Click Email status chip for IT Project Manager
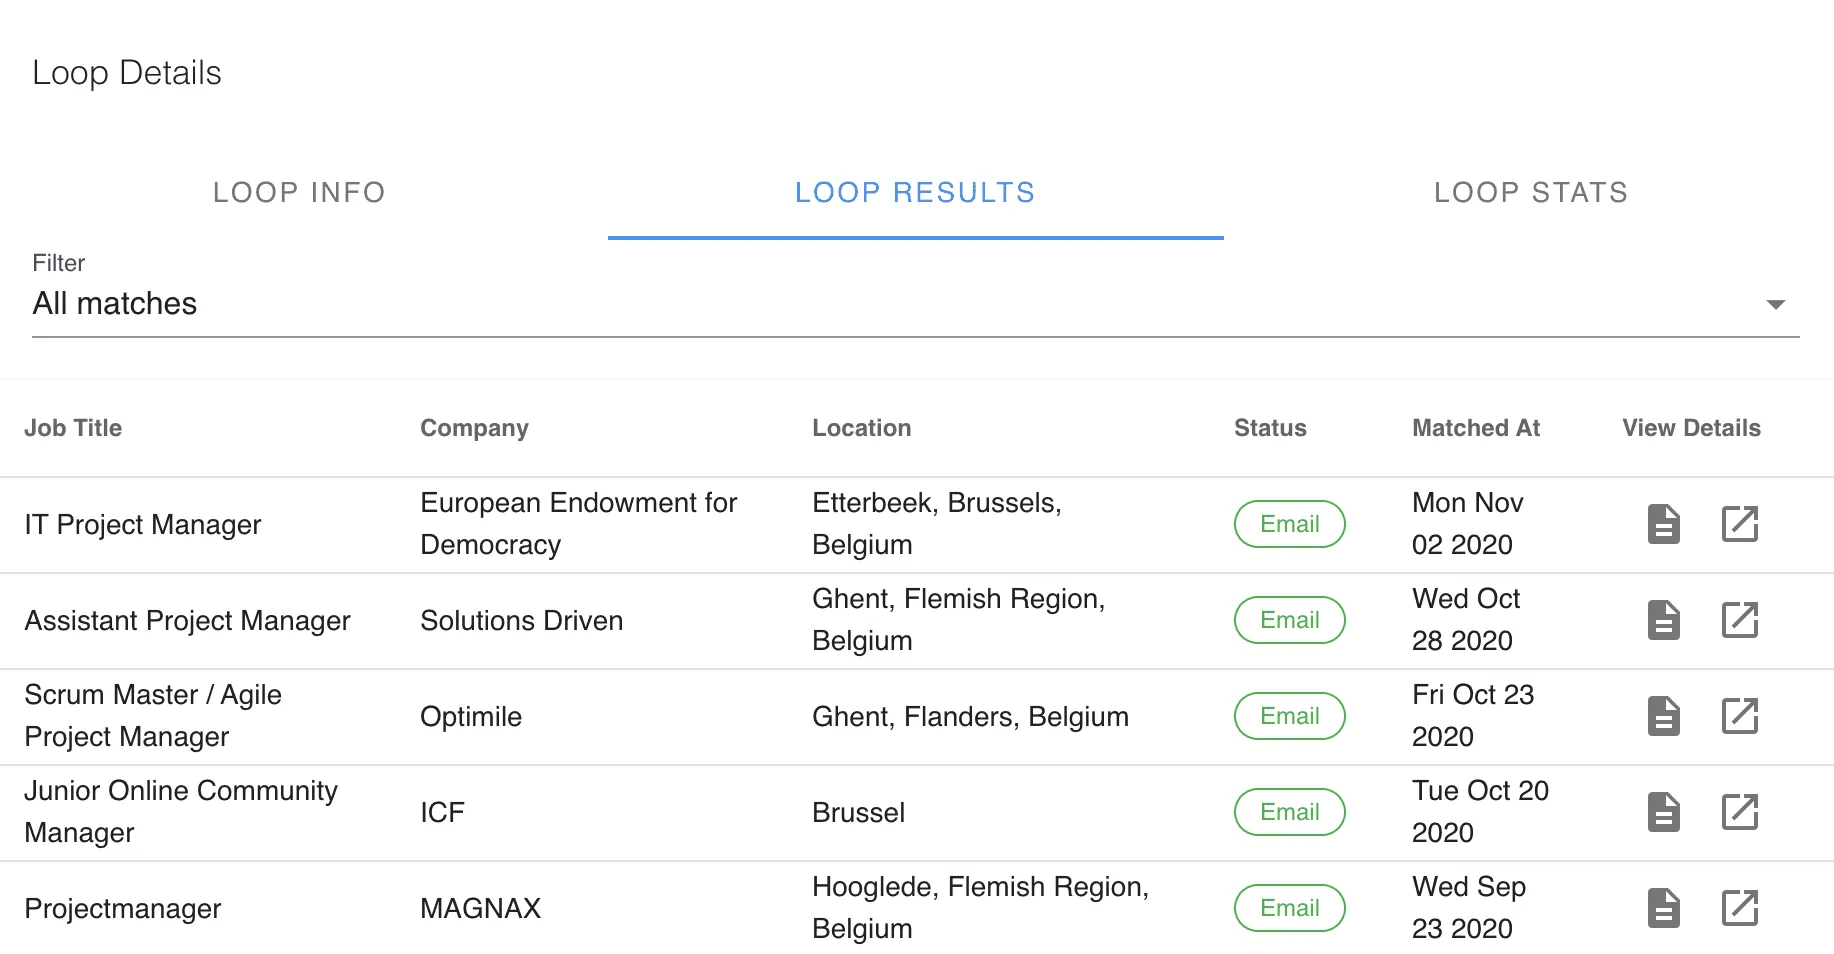Viewport: 1834px width, 954px height. click(1289, 524)
